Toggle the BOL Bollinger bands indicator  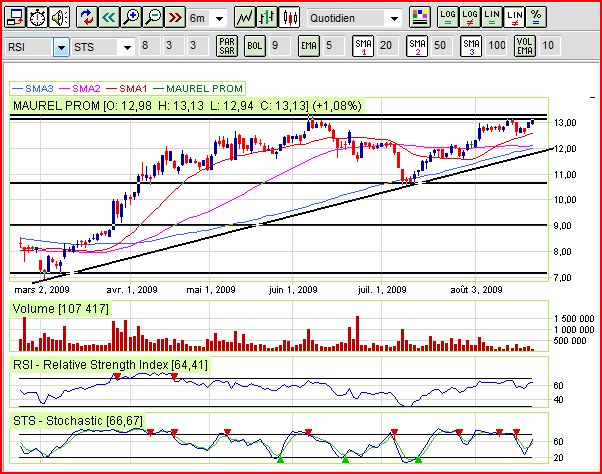tap(255, 46)
